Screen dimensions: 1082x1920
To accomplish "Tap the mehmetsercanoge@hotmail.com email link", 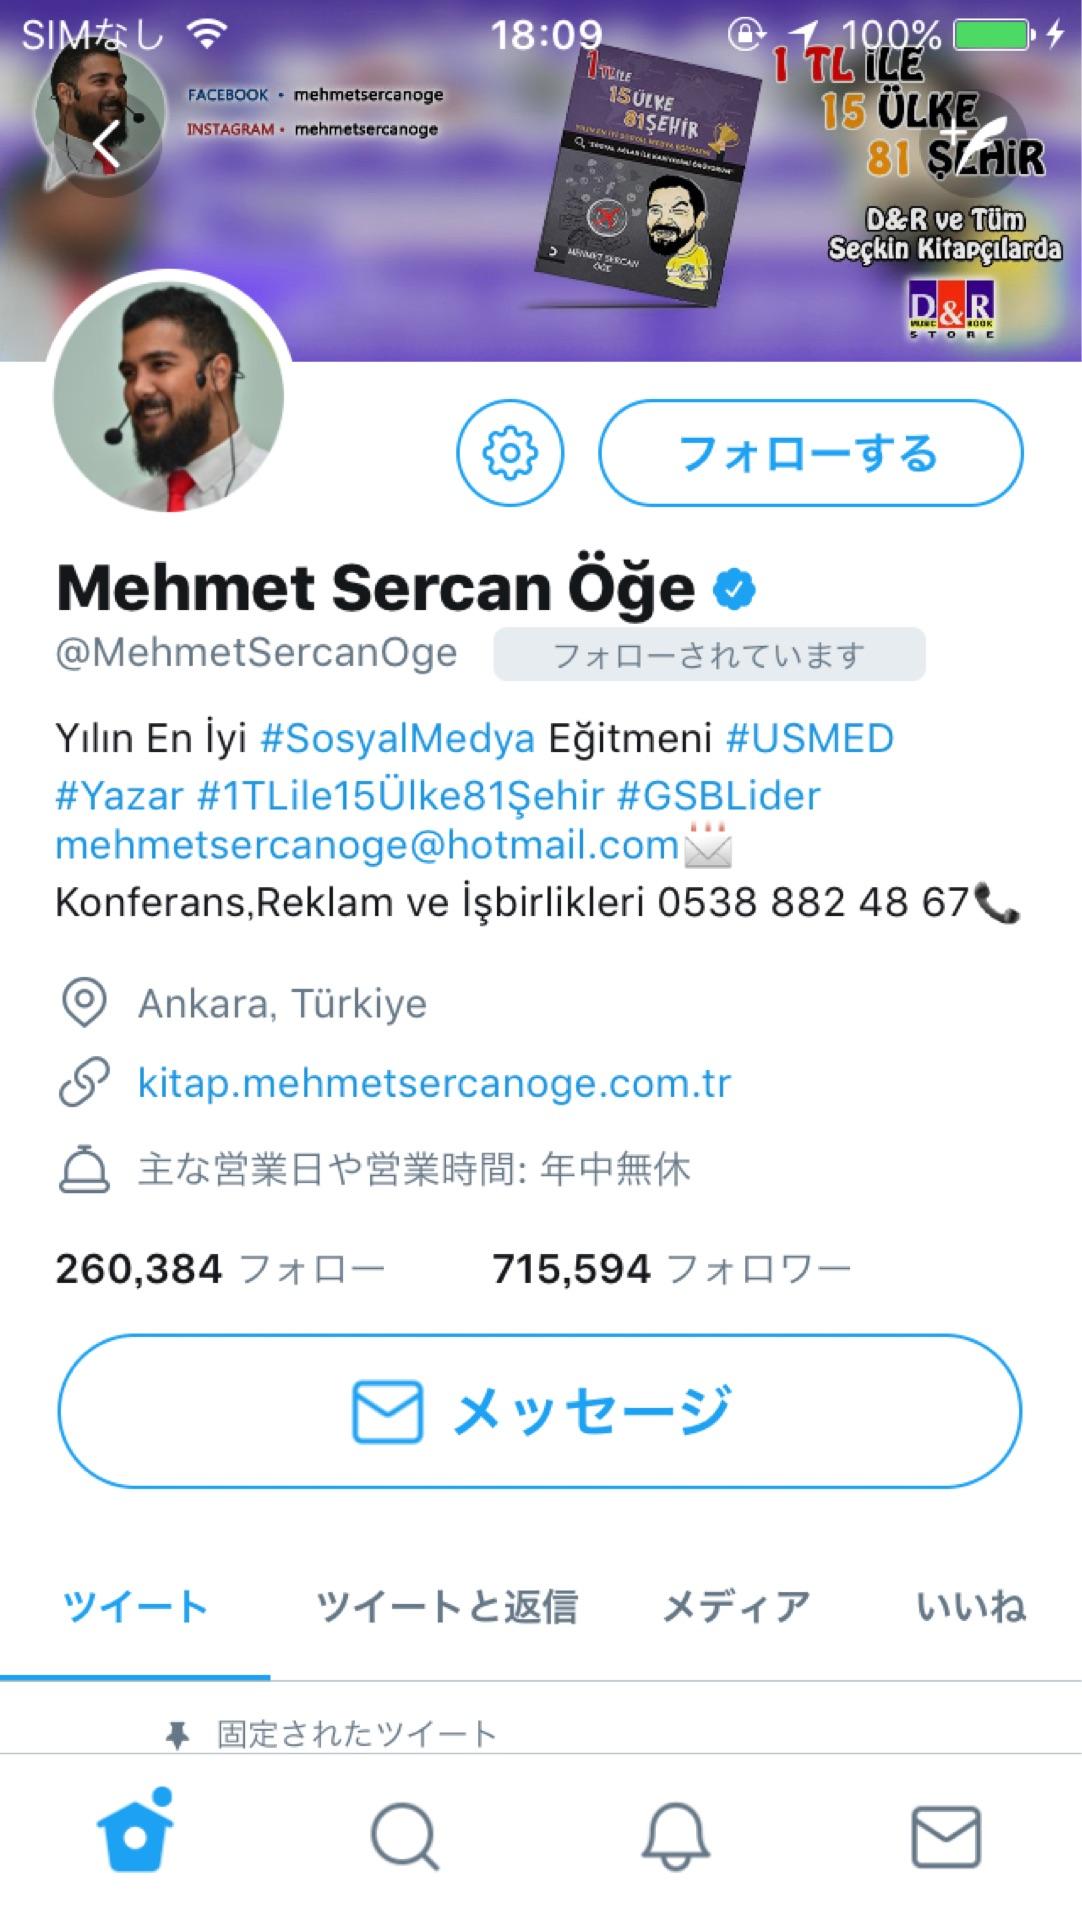I will click(367, 846).
